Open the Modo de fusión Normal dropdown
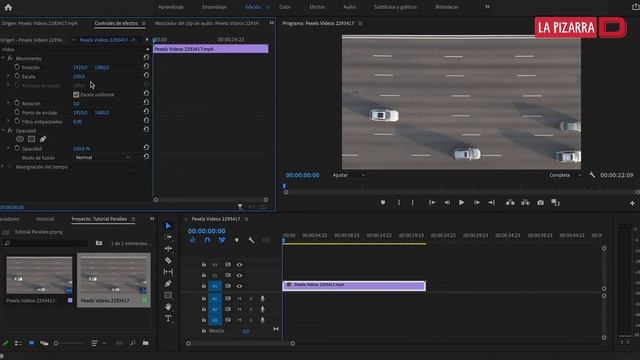 (103, 157)
